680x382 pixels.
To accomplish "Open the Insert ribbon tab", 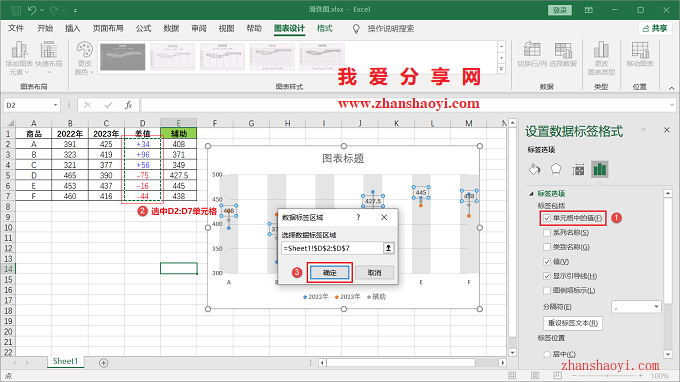I will 72,28.
